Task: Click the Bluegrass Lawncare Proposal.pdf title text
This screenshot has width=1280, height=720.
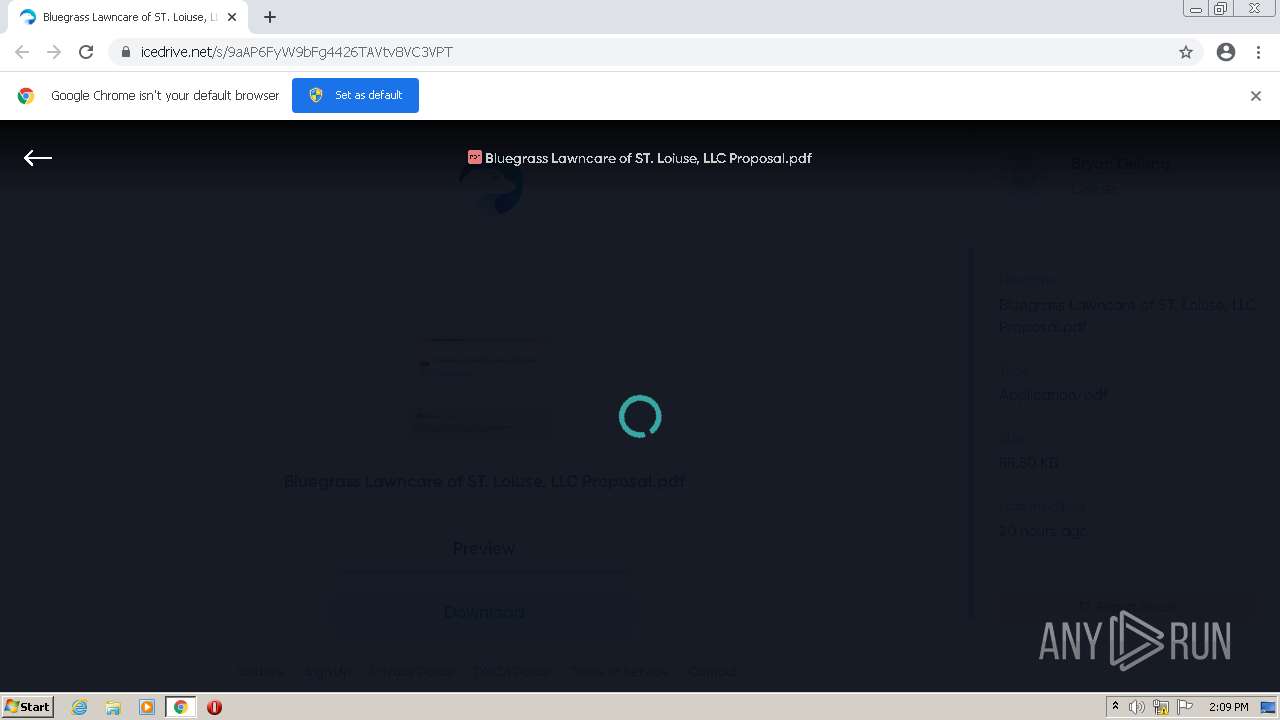Action: coord(648,158)
